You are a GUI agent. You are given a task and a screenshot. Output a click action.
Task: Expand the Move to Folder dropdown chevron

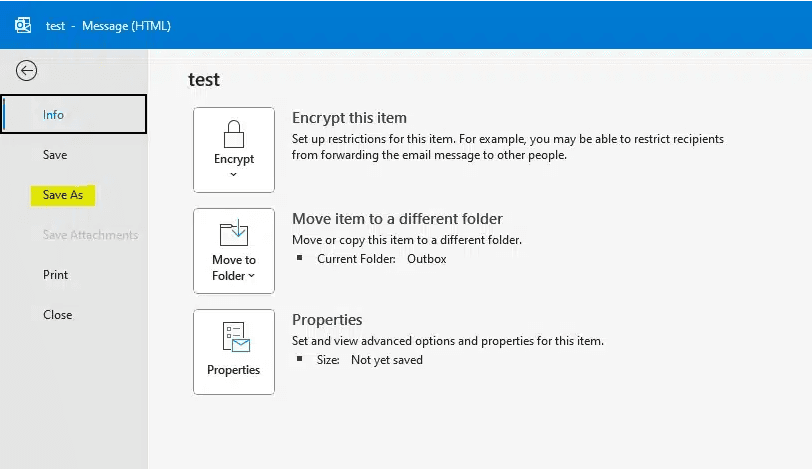(251, 276)
